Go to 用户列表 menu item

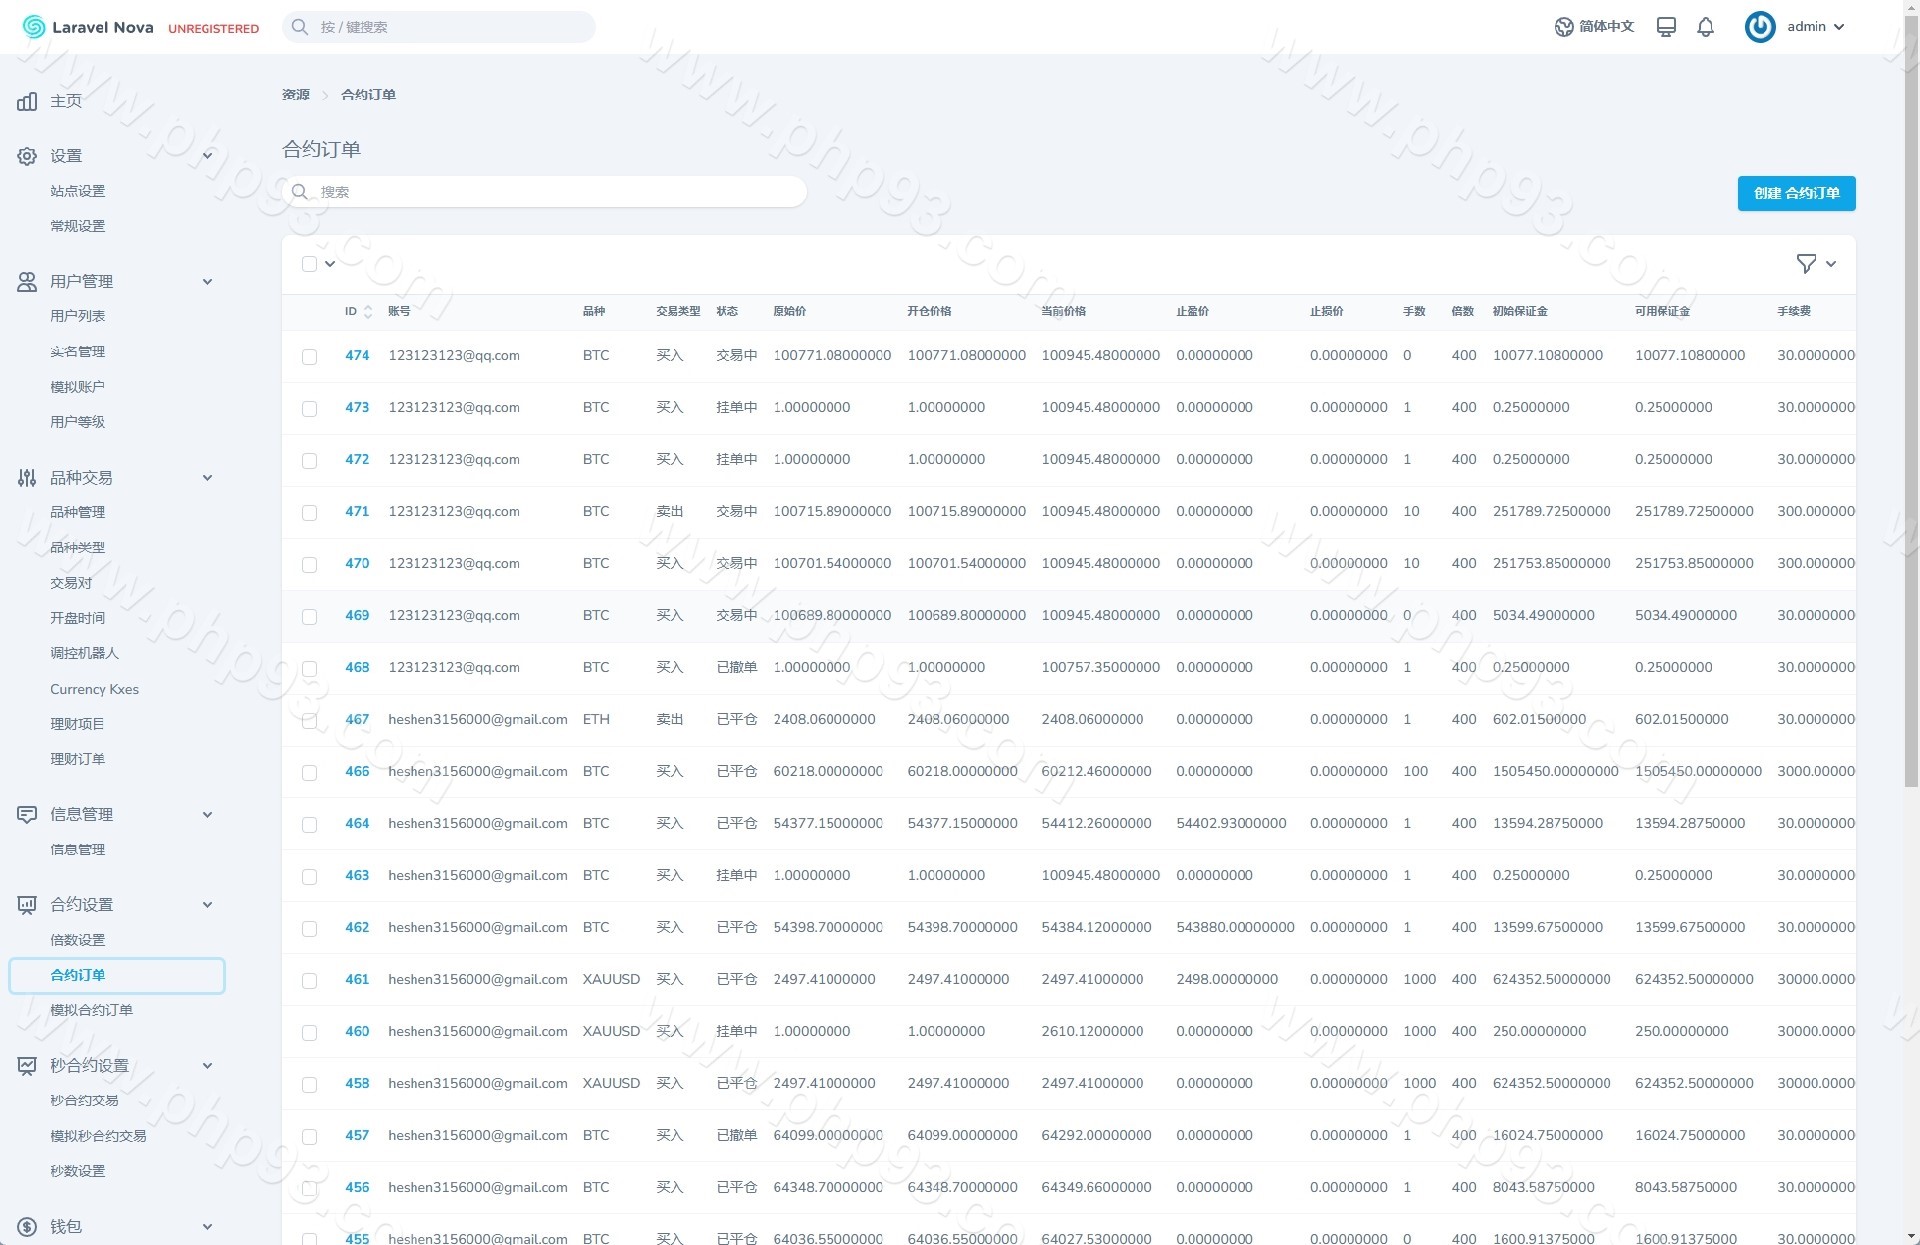78,316
